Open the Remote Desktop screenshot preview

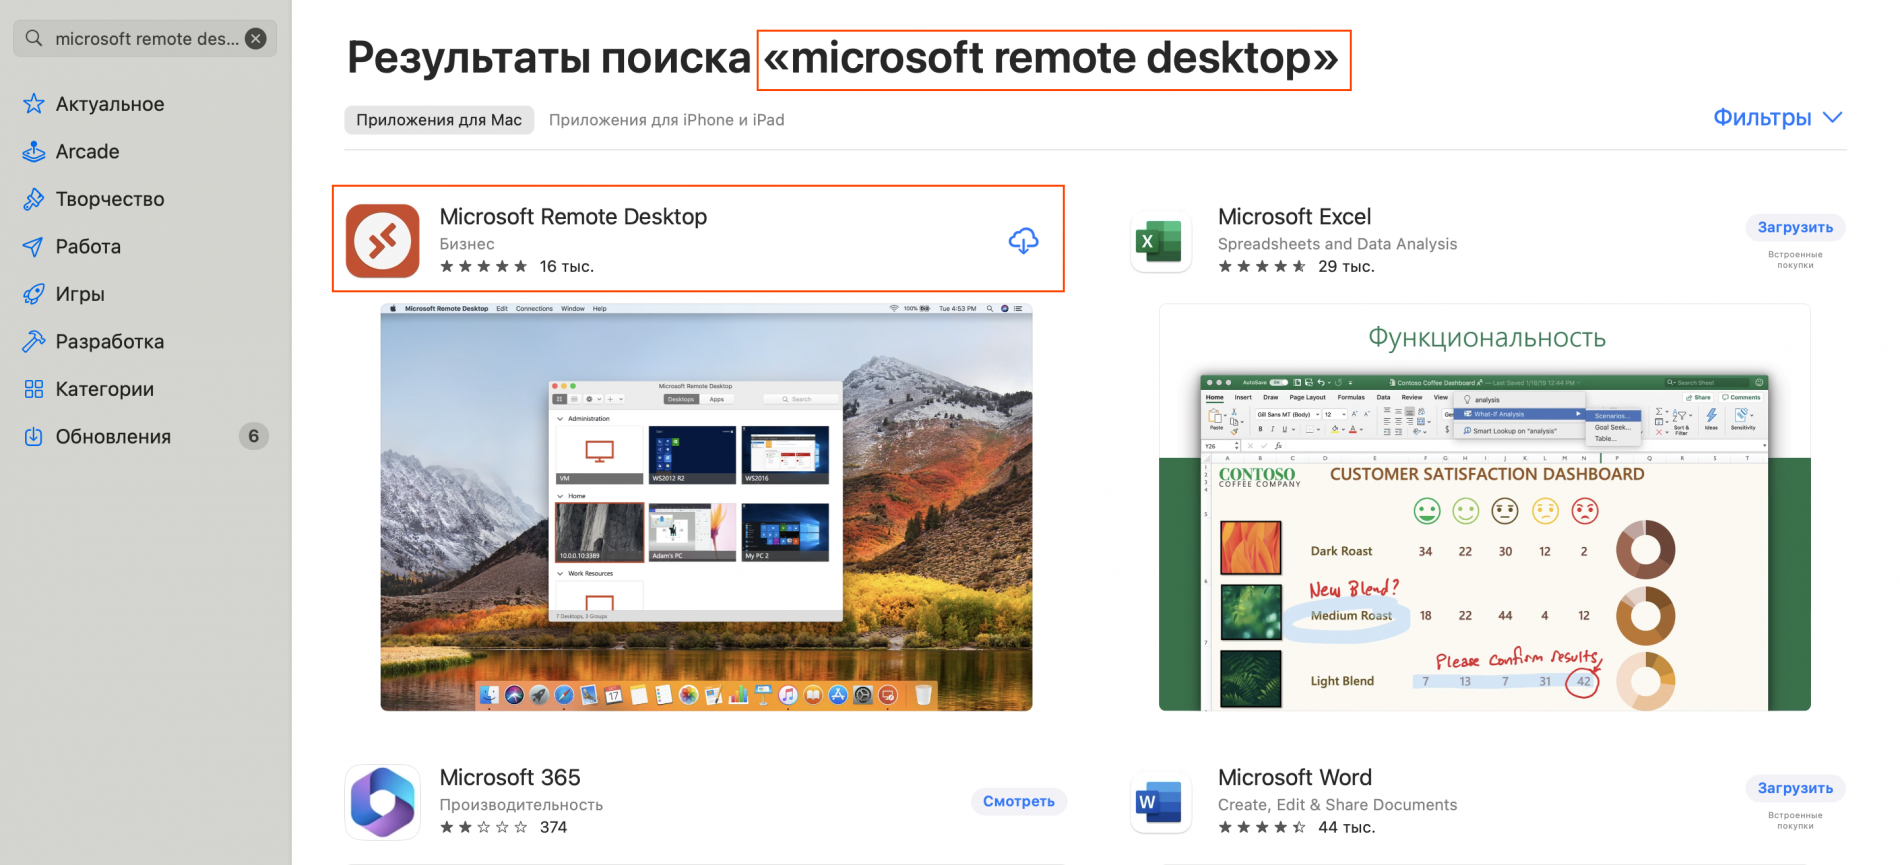706,507
